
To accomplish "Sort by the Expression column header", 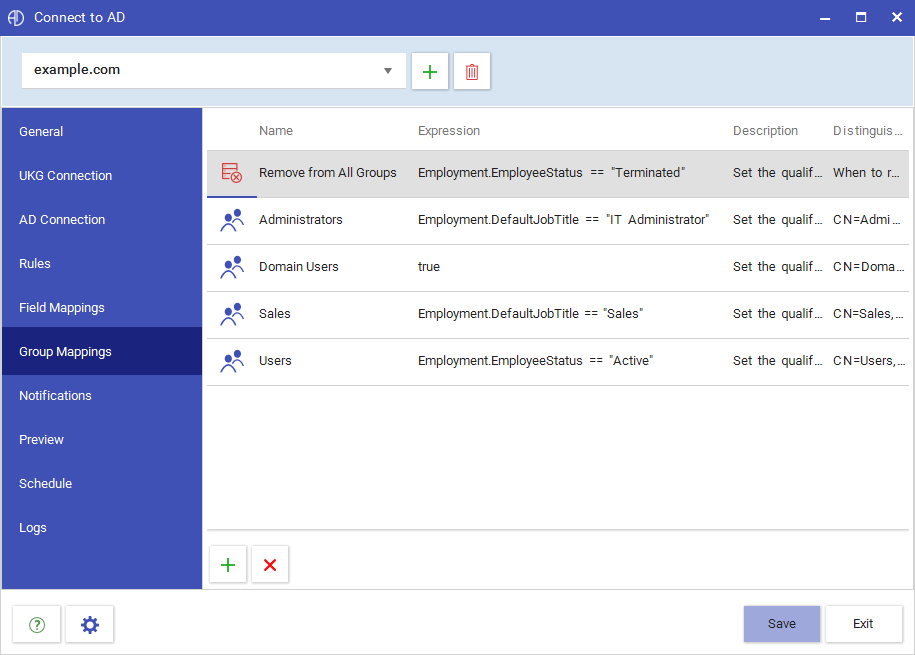I will (449, 131).
